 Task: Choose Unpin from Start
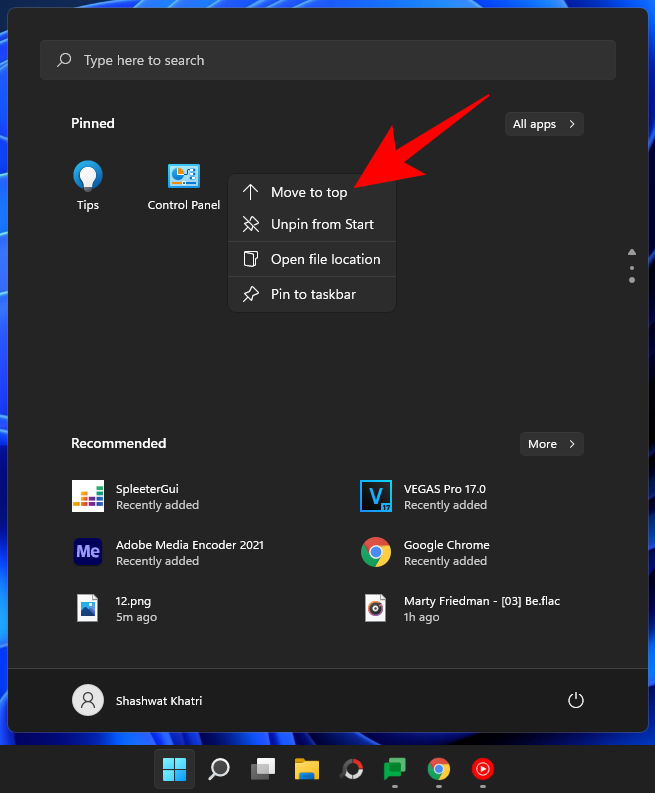click(312, 224)
